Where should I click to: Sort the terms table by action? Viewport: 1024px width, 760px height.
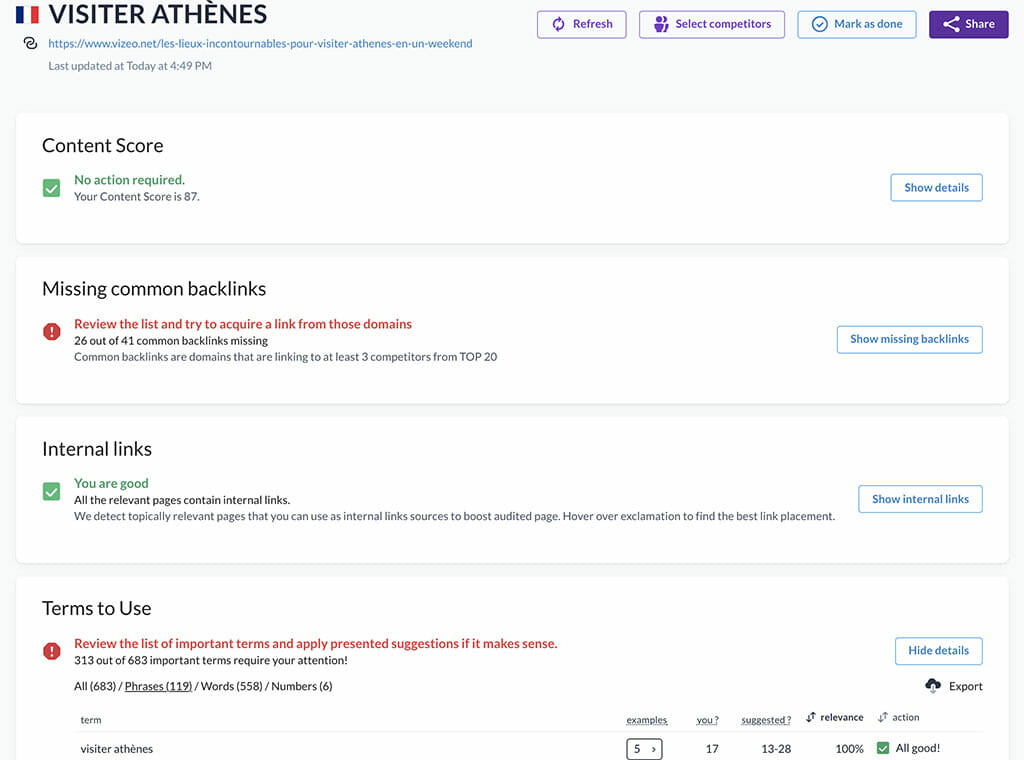(899, 717)
